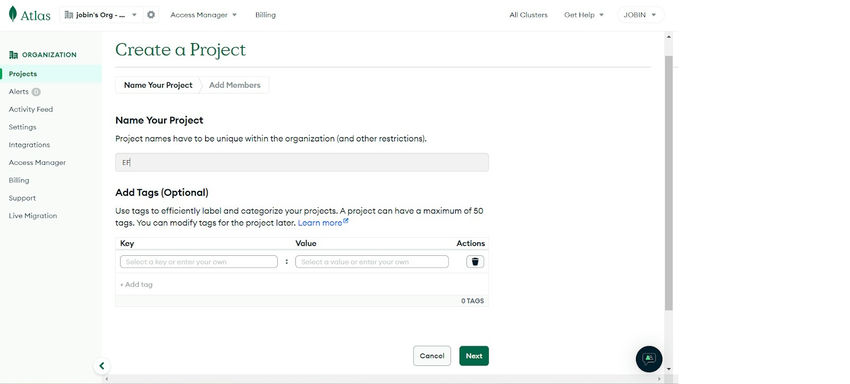Switch to the Add Members step

pos(235,85)
